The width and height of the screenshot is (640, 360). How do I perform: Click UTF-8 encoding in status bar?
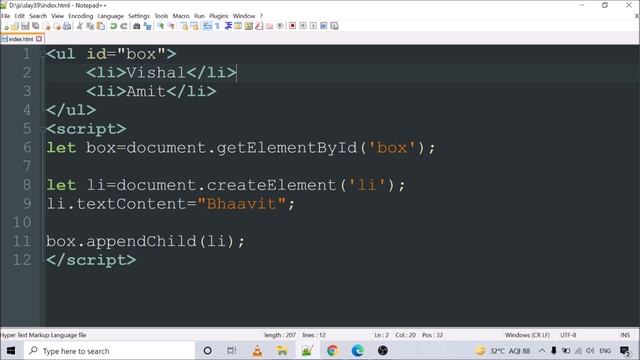tap(568, 335)
